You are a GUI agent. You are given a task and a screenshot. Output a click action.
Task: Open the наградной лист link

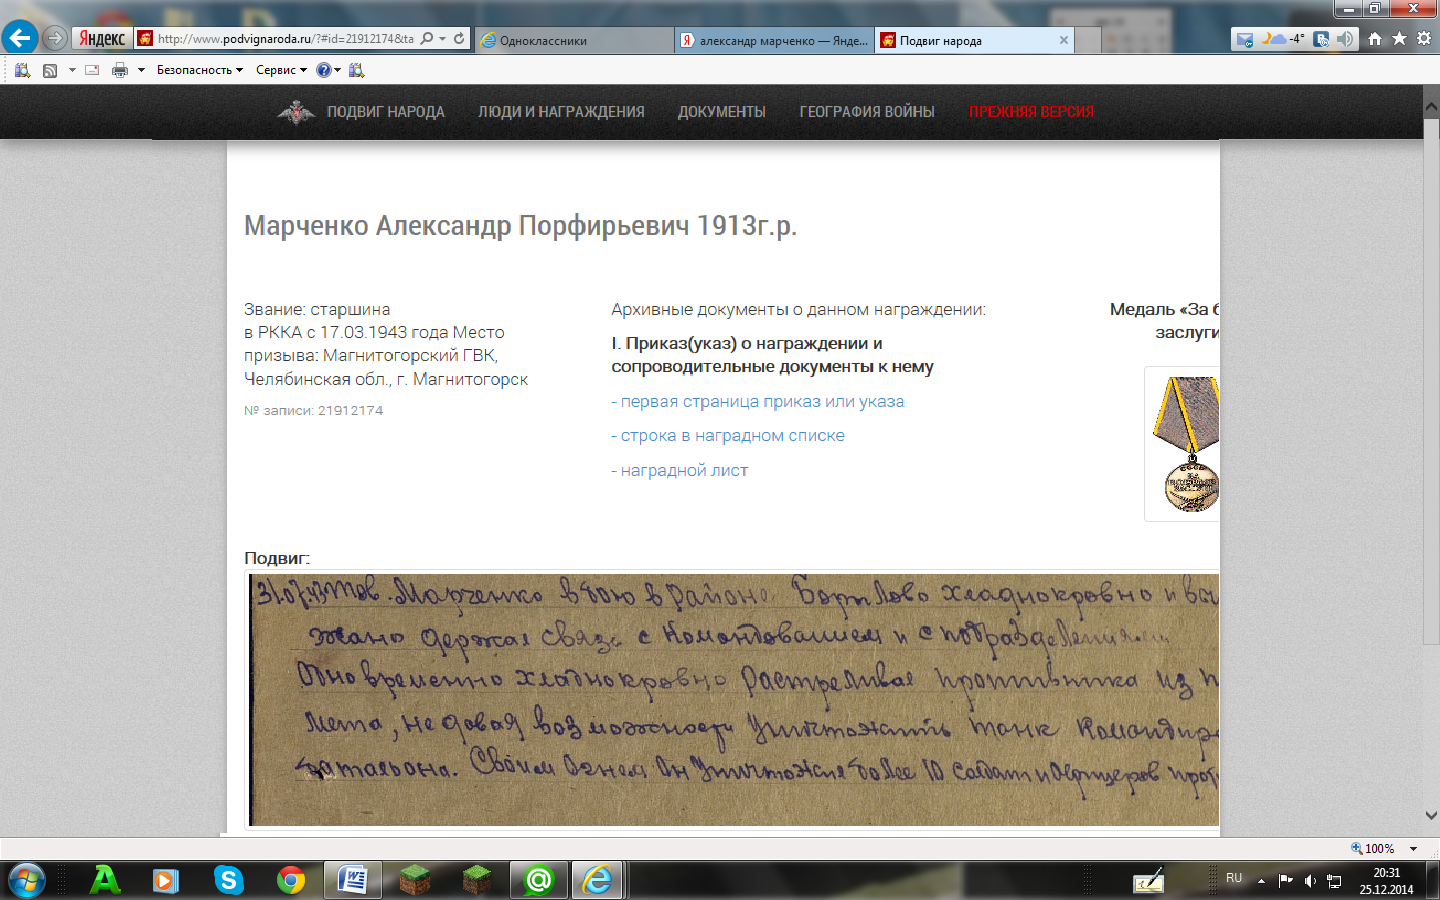click(683, 471)
